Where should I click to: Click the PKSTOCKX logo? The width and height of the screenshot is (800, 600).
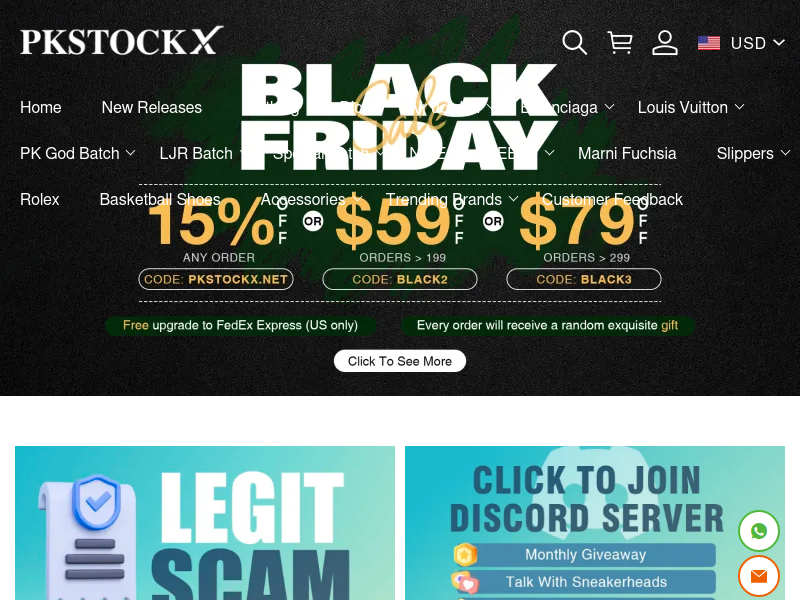tap(121, 41)
